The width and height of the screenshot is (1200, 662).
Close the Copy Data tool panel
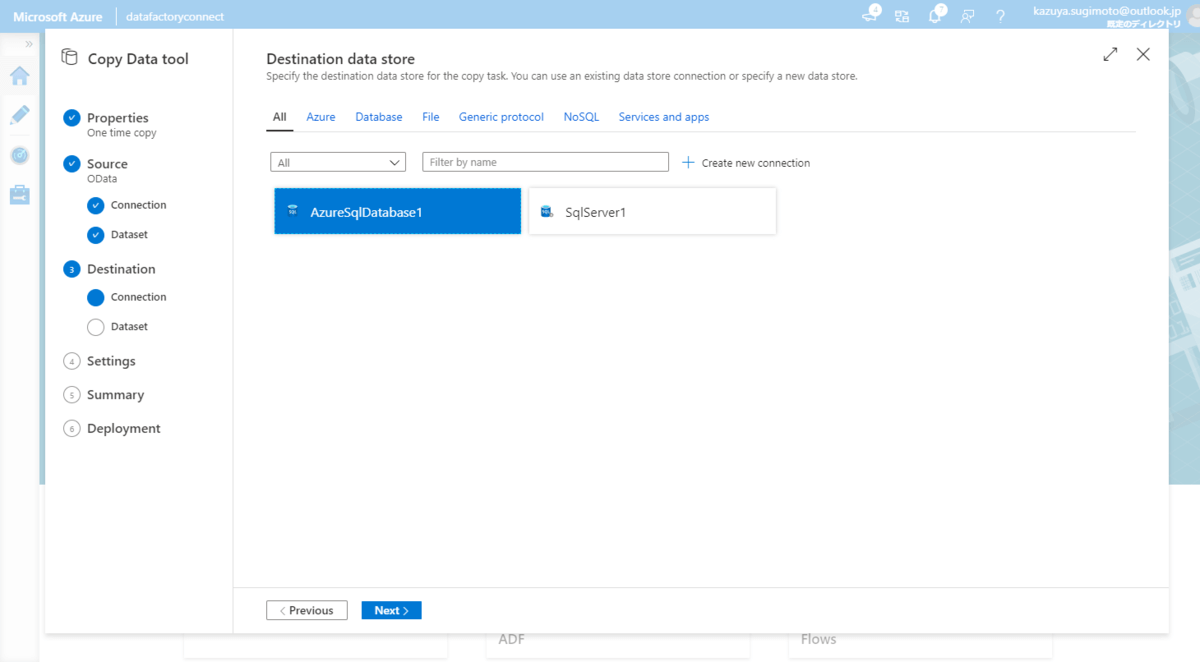point(1143,54)
